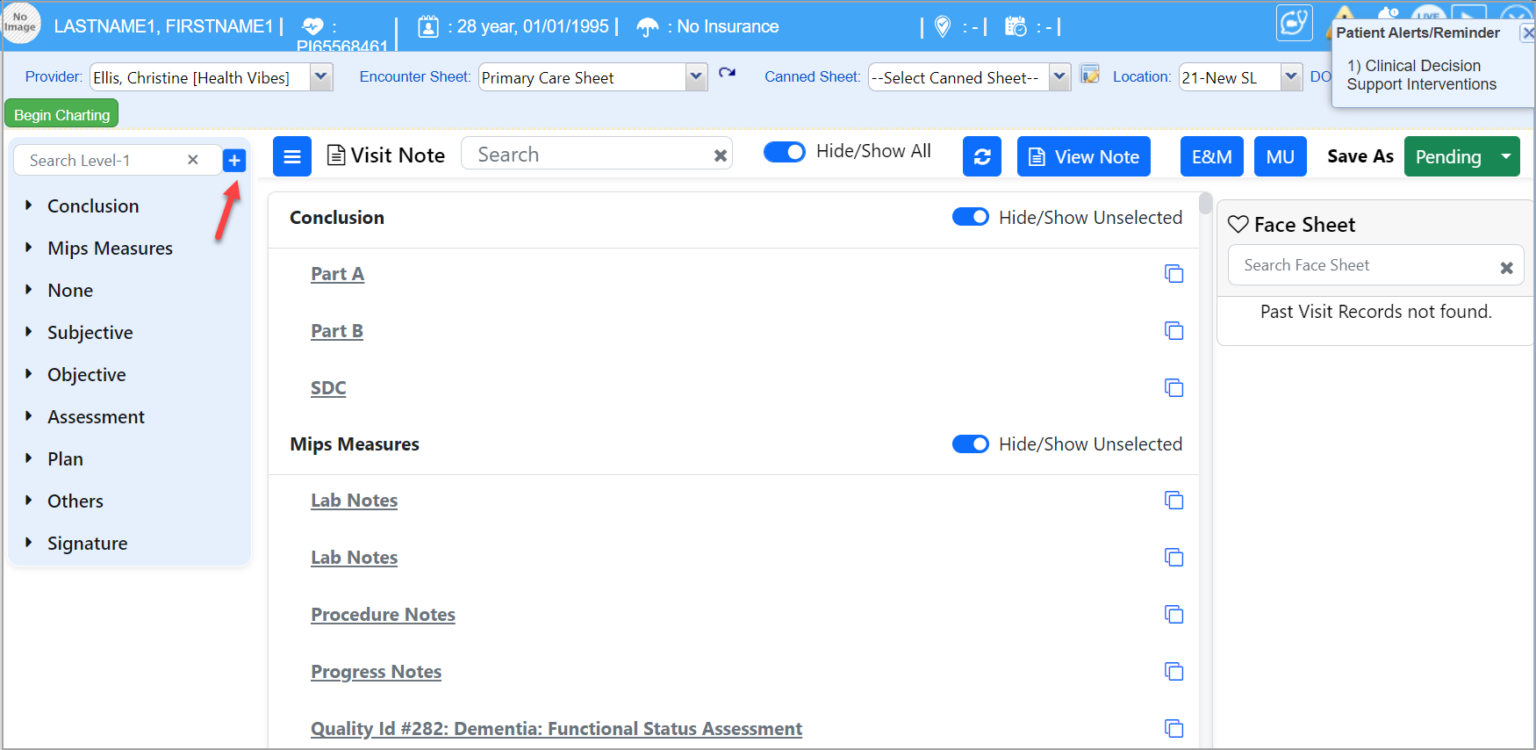Clear the Visit Note search using the x icon
The height and width of the screenshot is (750, 1536).
pos(720,156)
